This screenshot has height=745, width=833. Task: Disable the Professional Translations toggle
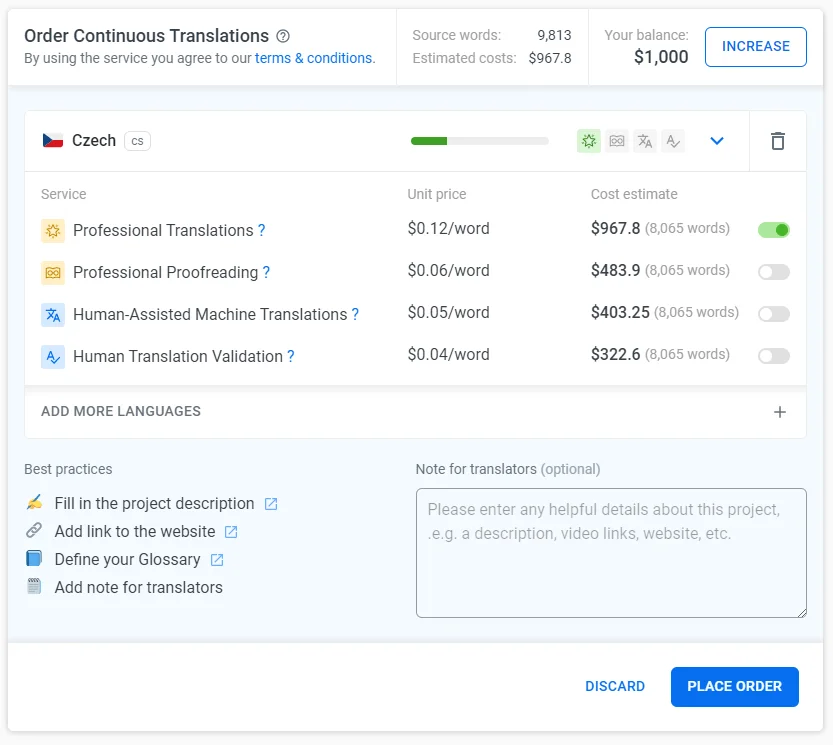(x=773, y=230)
